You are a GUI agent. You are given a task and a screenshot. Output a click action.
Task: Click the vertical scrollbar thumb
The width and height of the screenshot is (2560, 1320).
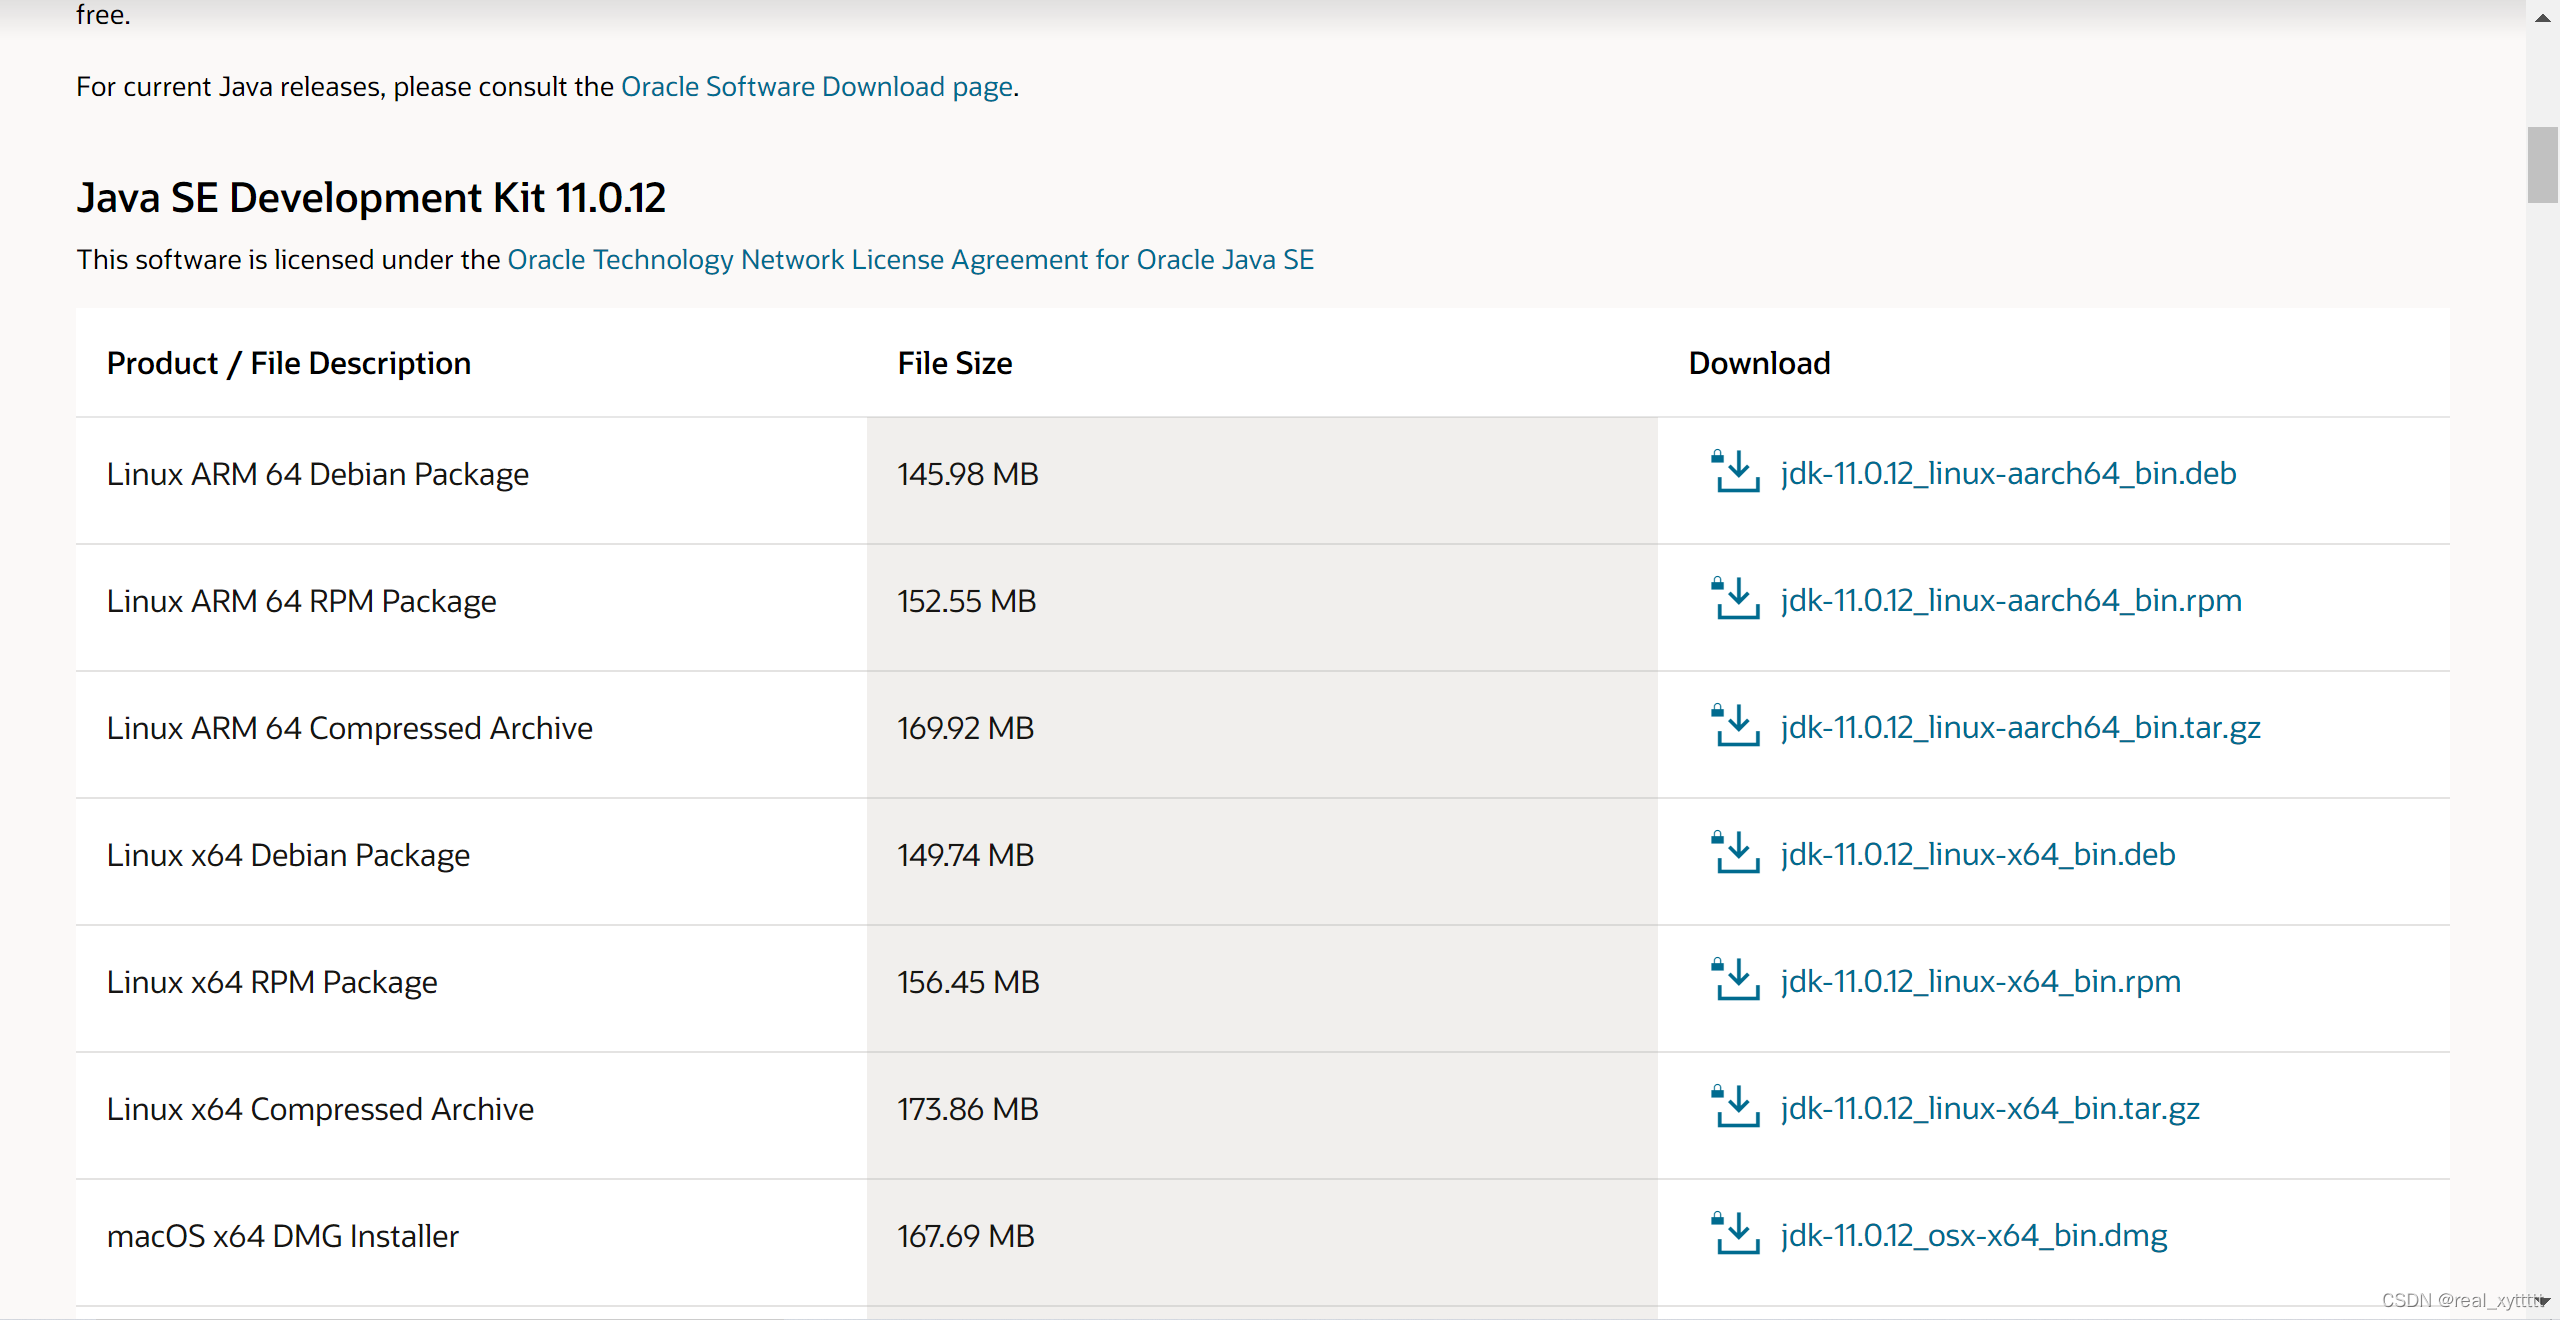coord(2543,165)
